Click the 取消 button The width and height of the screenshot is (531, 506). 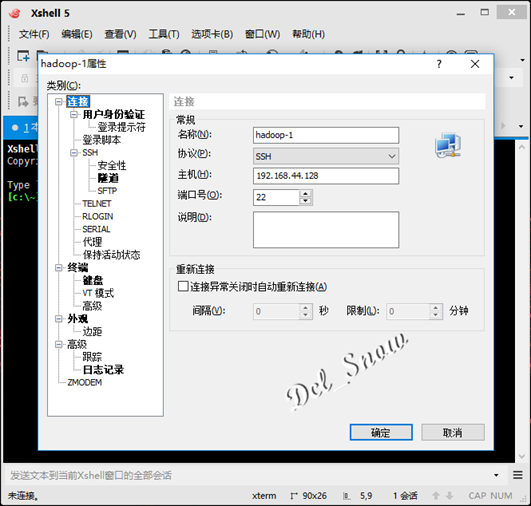point(453,432)
